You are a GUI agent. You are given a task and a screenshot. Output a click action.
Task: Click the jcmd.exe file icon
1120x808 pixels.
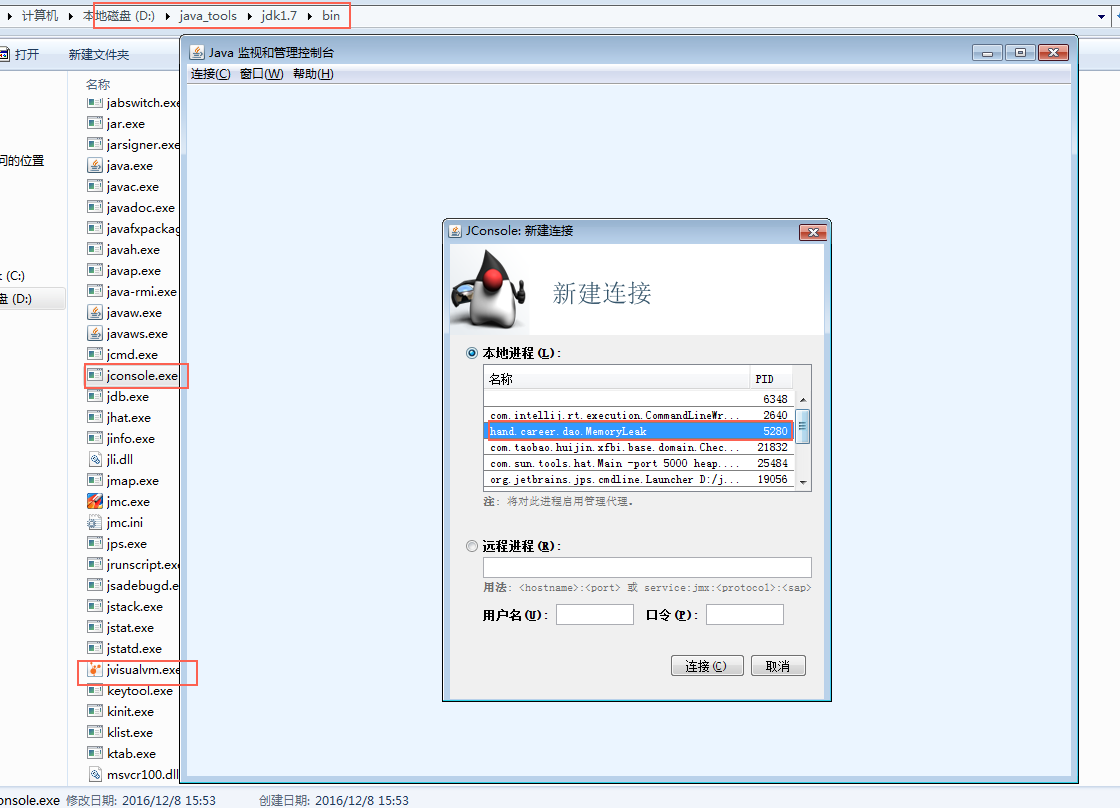(95, 354)
